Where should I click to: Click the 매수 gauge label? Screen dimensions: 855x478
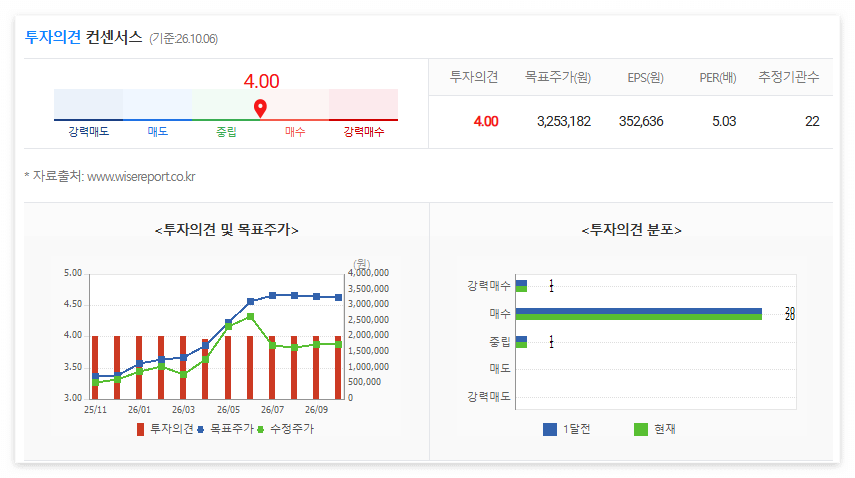click(295, 131)
